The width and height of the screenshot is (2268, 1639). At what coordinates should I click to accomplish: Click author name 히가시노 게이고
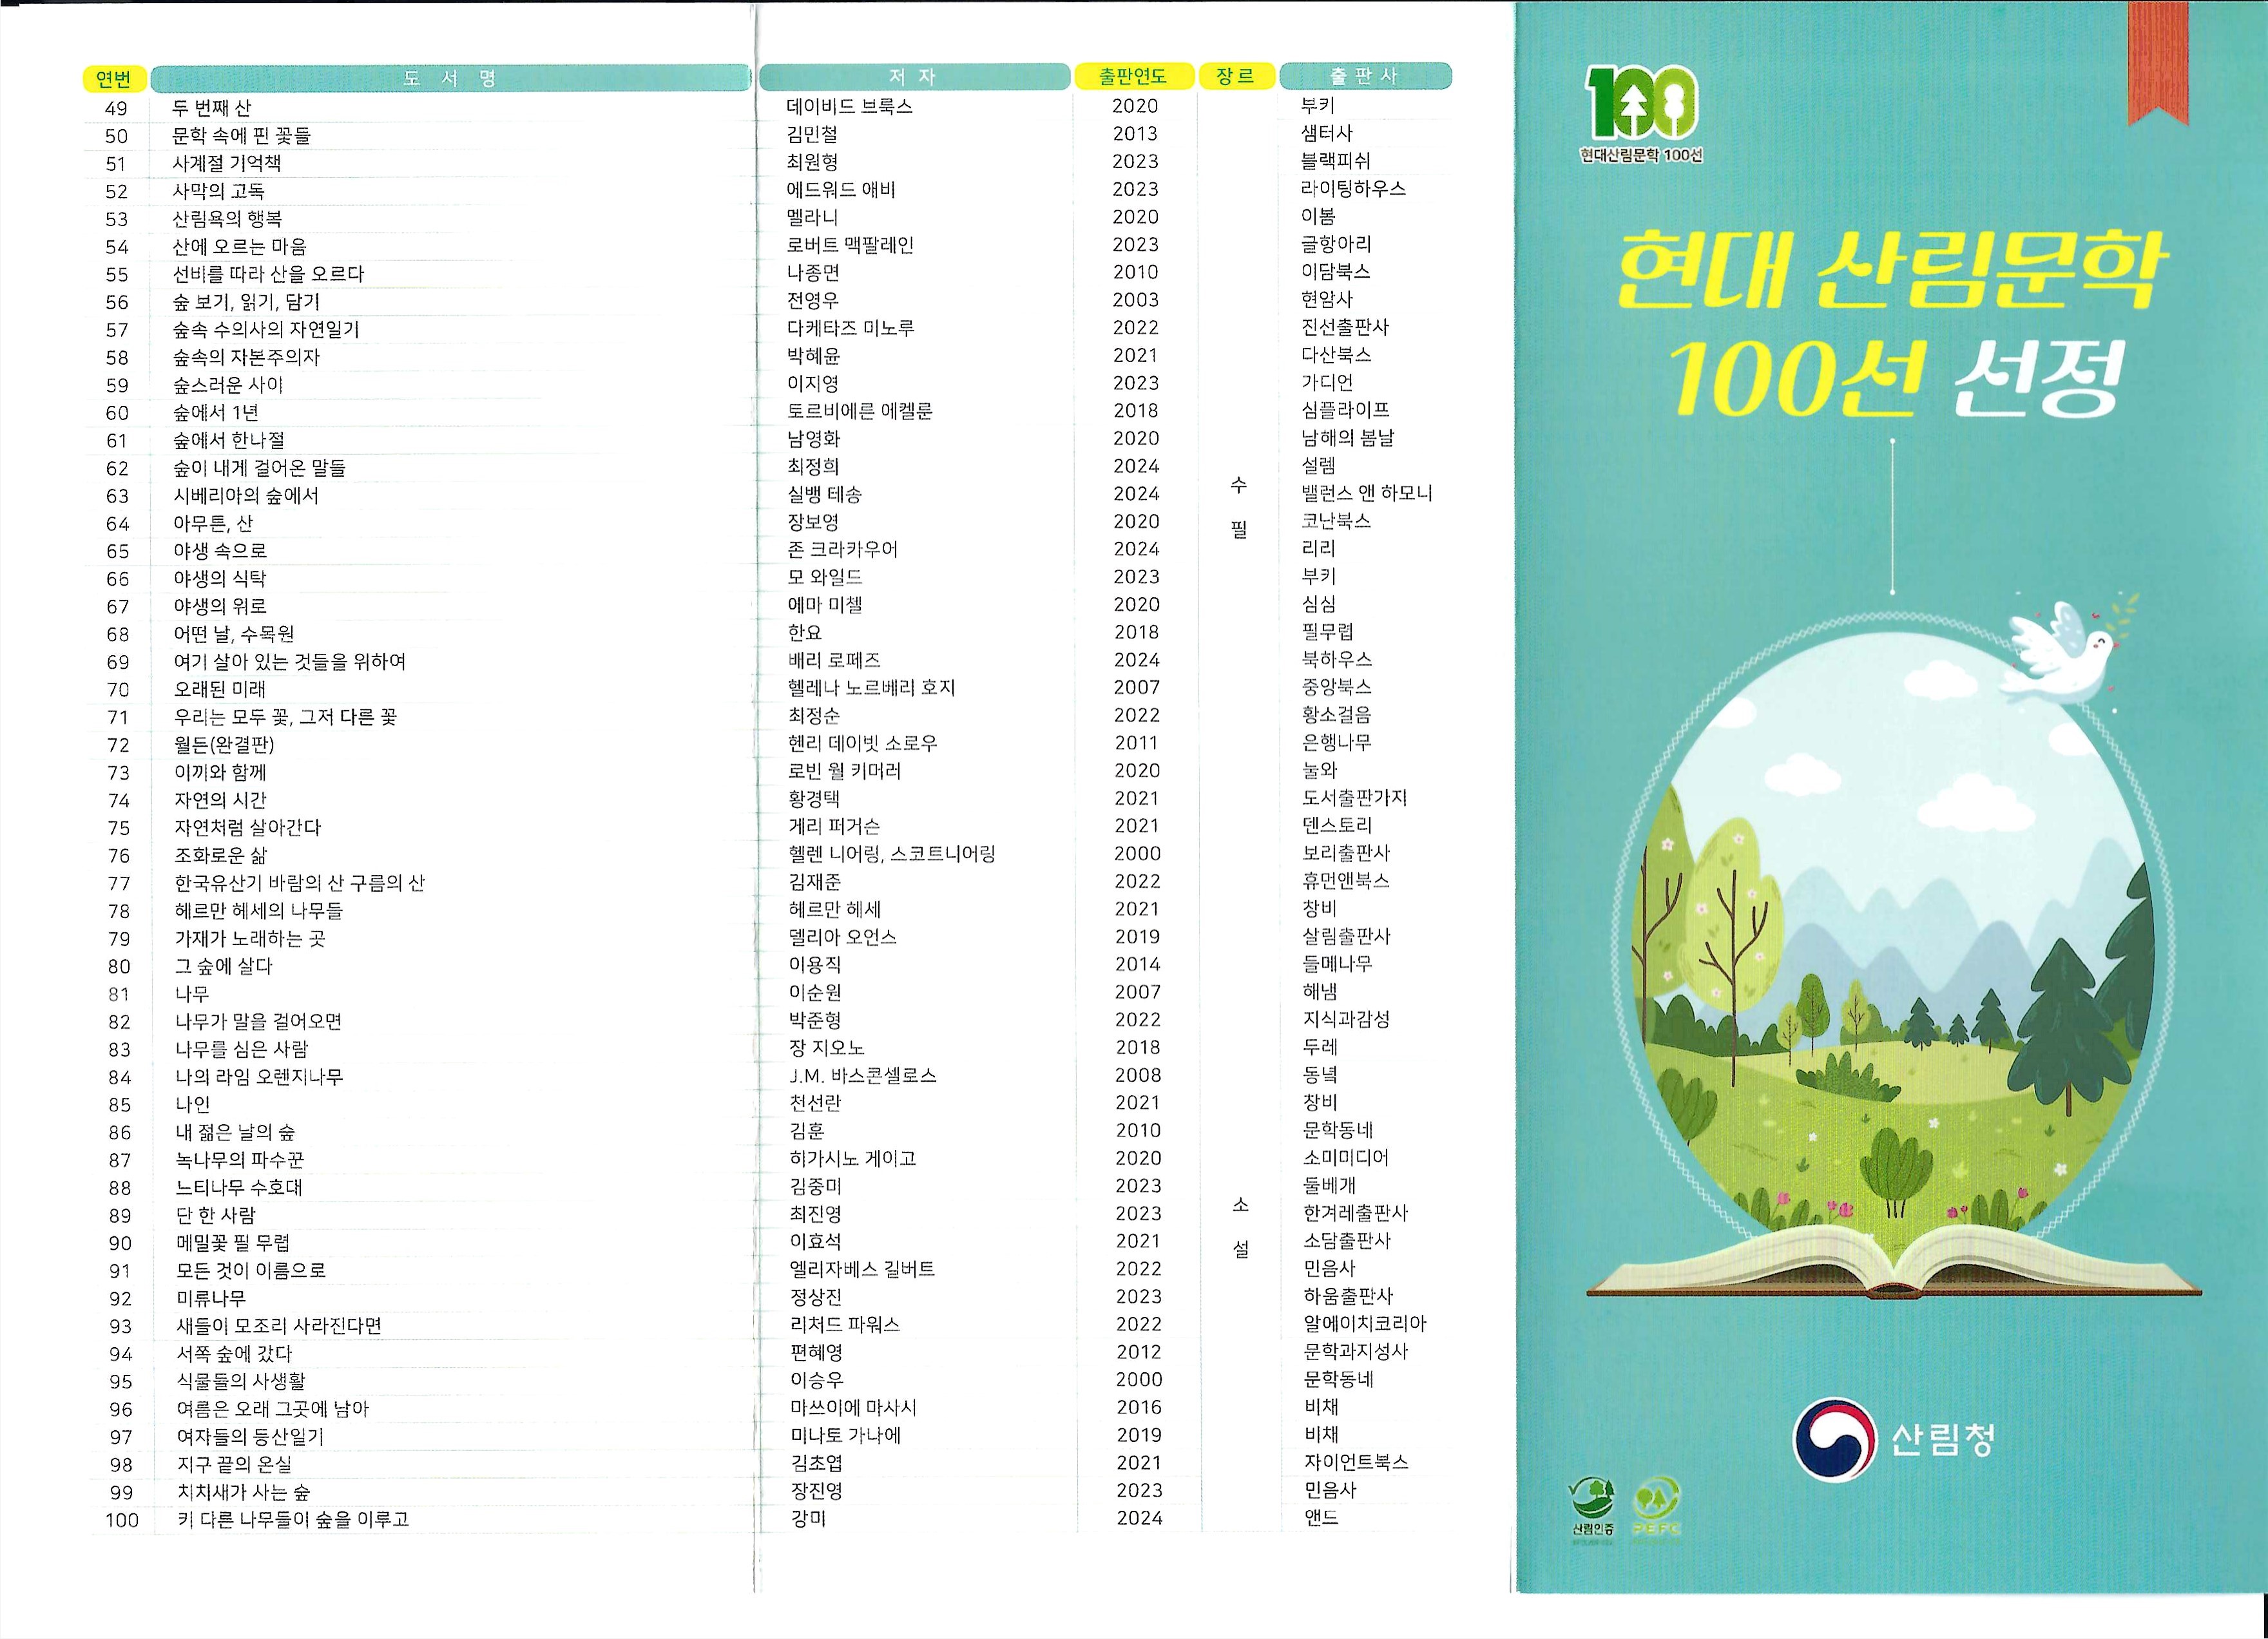coord(853,1159)
